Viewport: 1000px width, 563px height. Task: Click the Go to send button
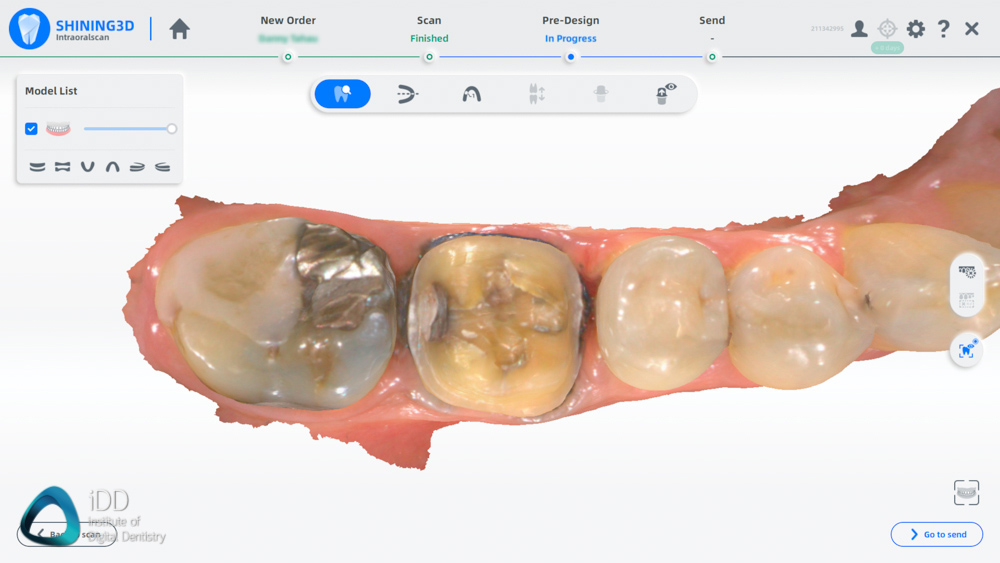click(936, 534)
